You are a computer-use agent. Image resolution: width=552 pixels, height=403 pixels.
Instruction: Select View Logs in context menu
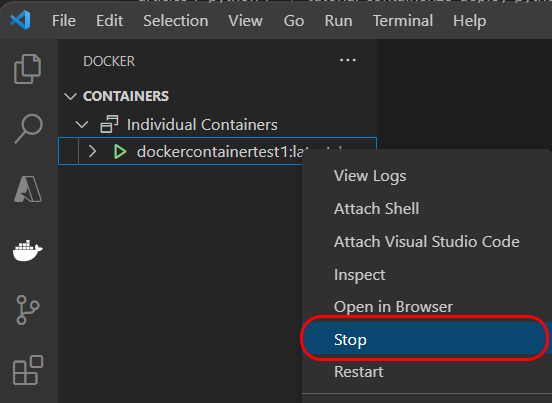pyautogui.click(x=370, y=176)
